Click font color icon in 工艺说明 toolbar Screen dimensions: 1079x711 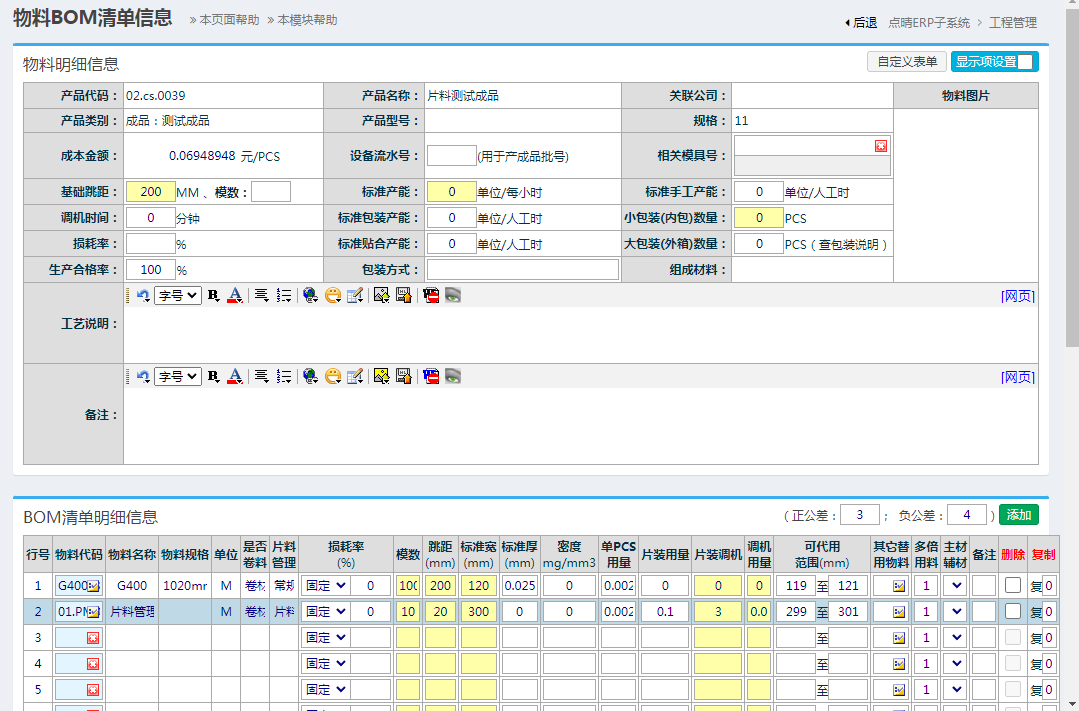coord(235,295)
